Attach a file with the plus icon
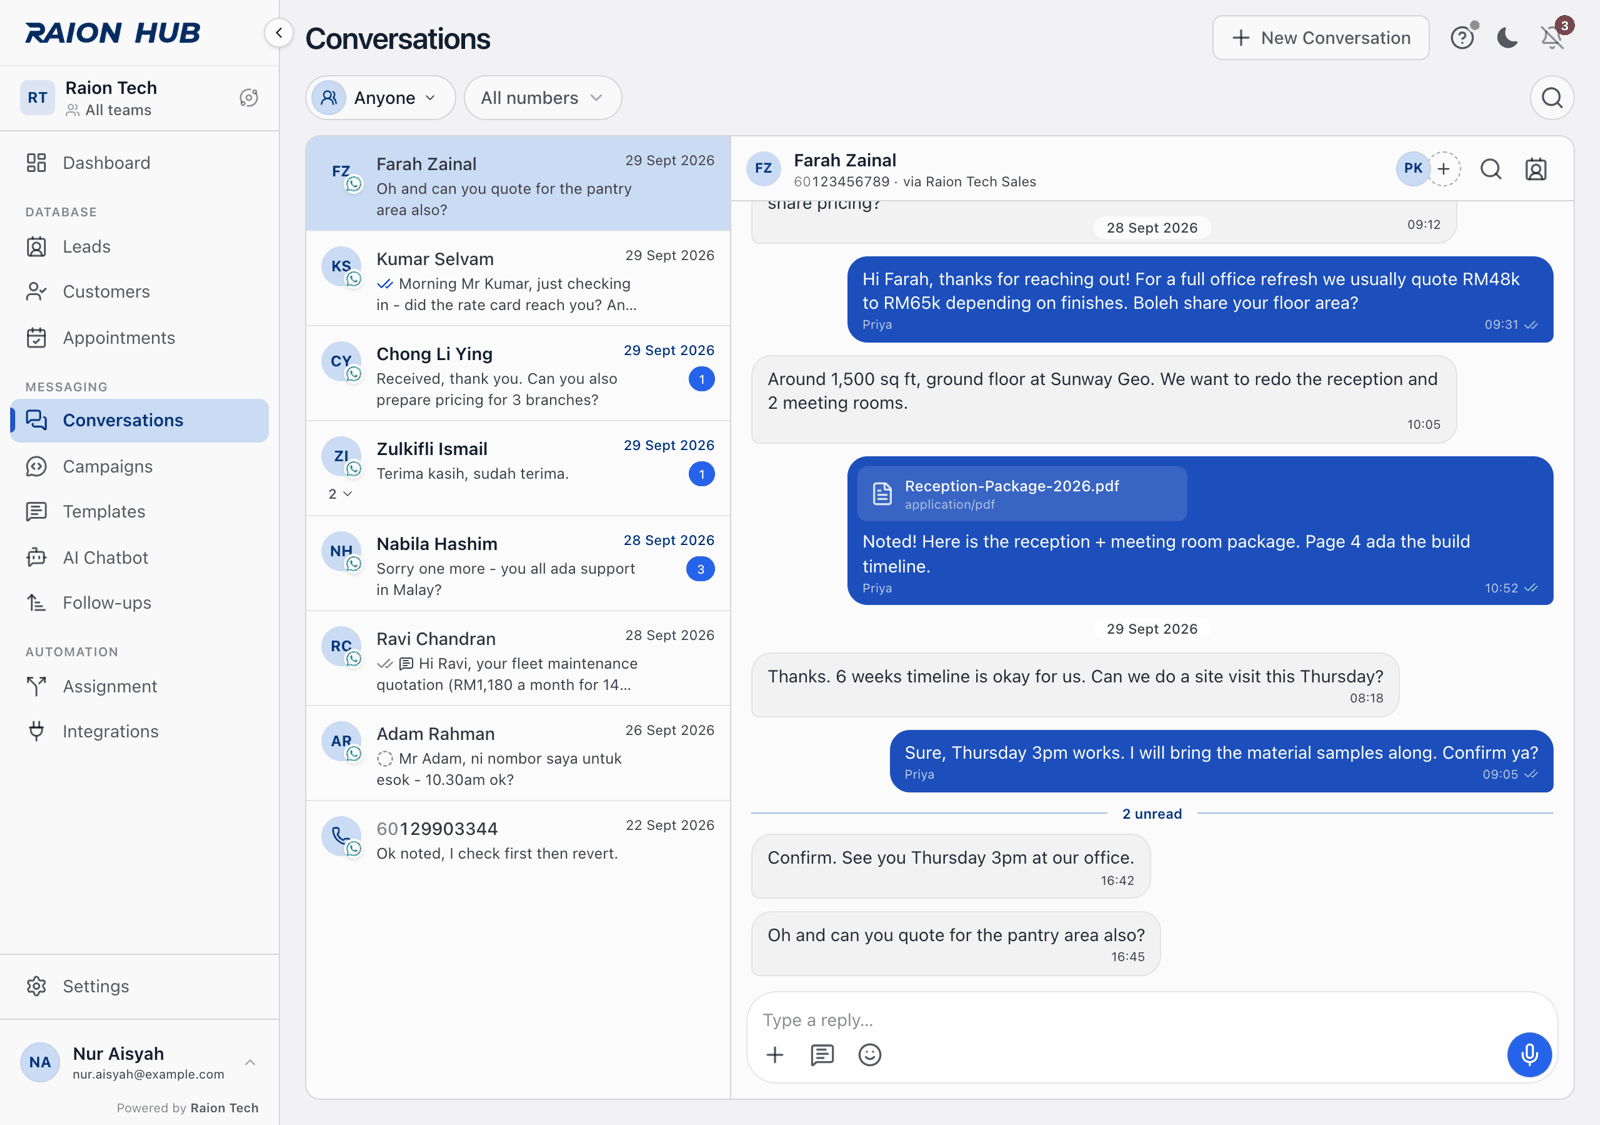Viewport: 1600px width, 1125px height. [775, 1055]
